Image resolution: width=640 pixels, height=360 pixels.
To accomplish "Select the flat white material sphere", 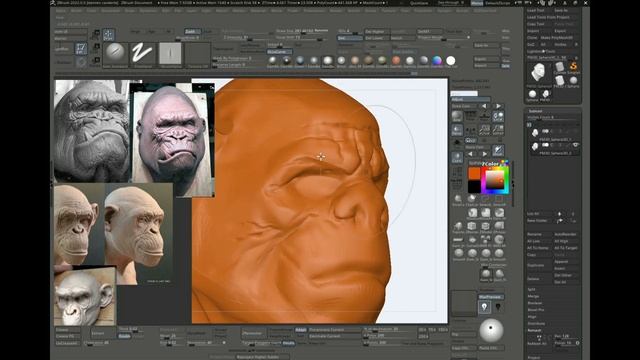I will pos(451,61).
